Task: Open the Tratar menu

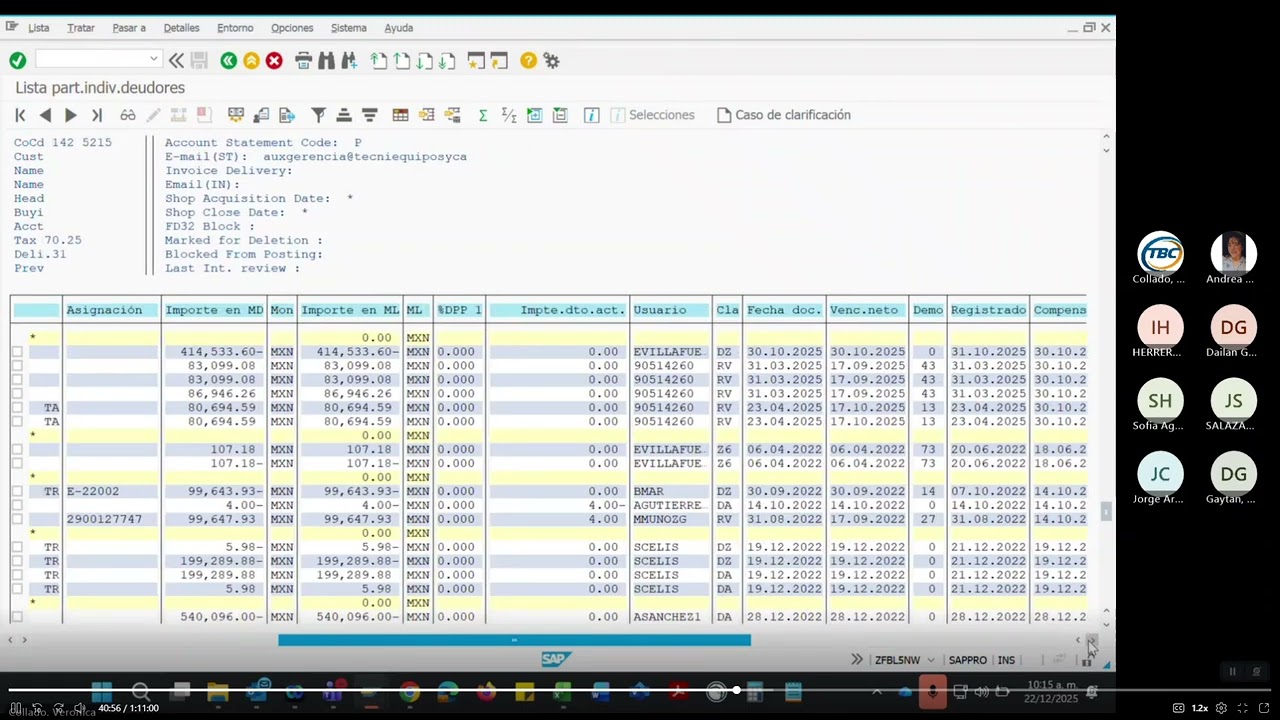Action: (x=81, y=28)
